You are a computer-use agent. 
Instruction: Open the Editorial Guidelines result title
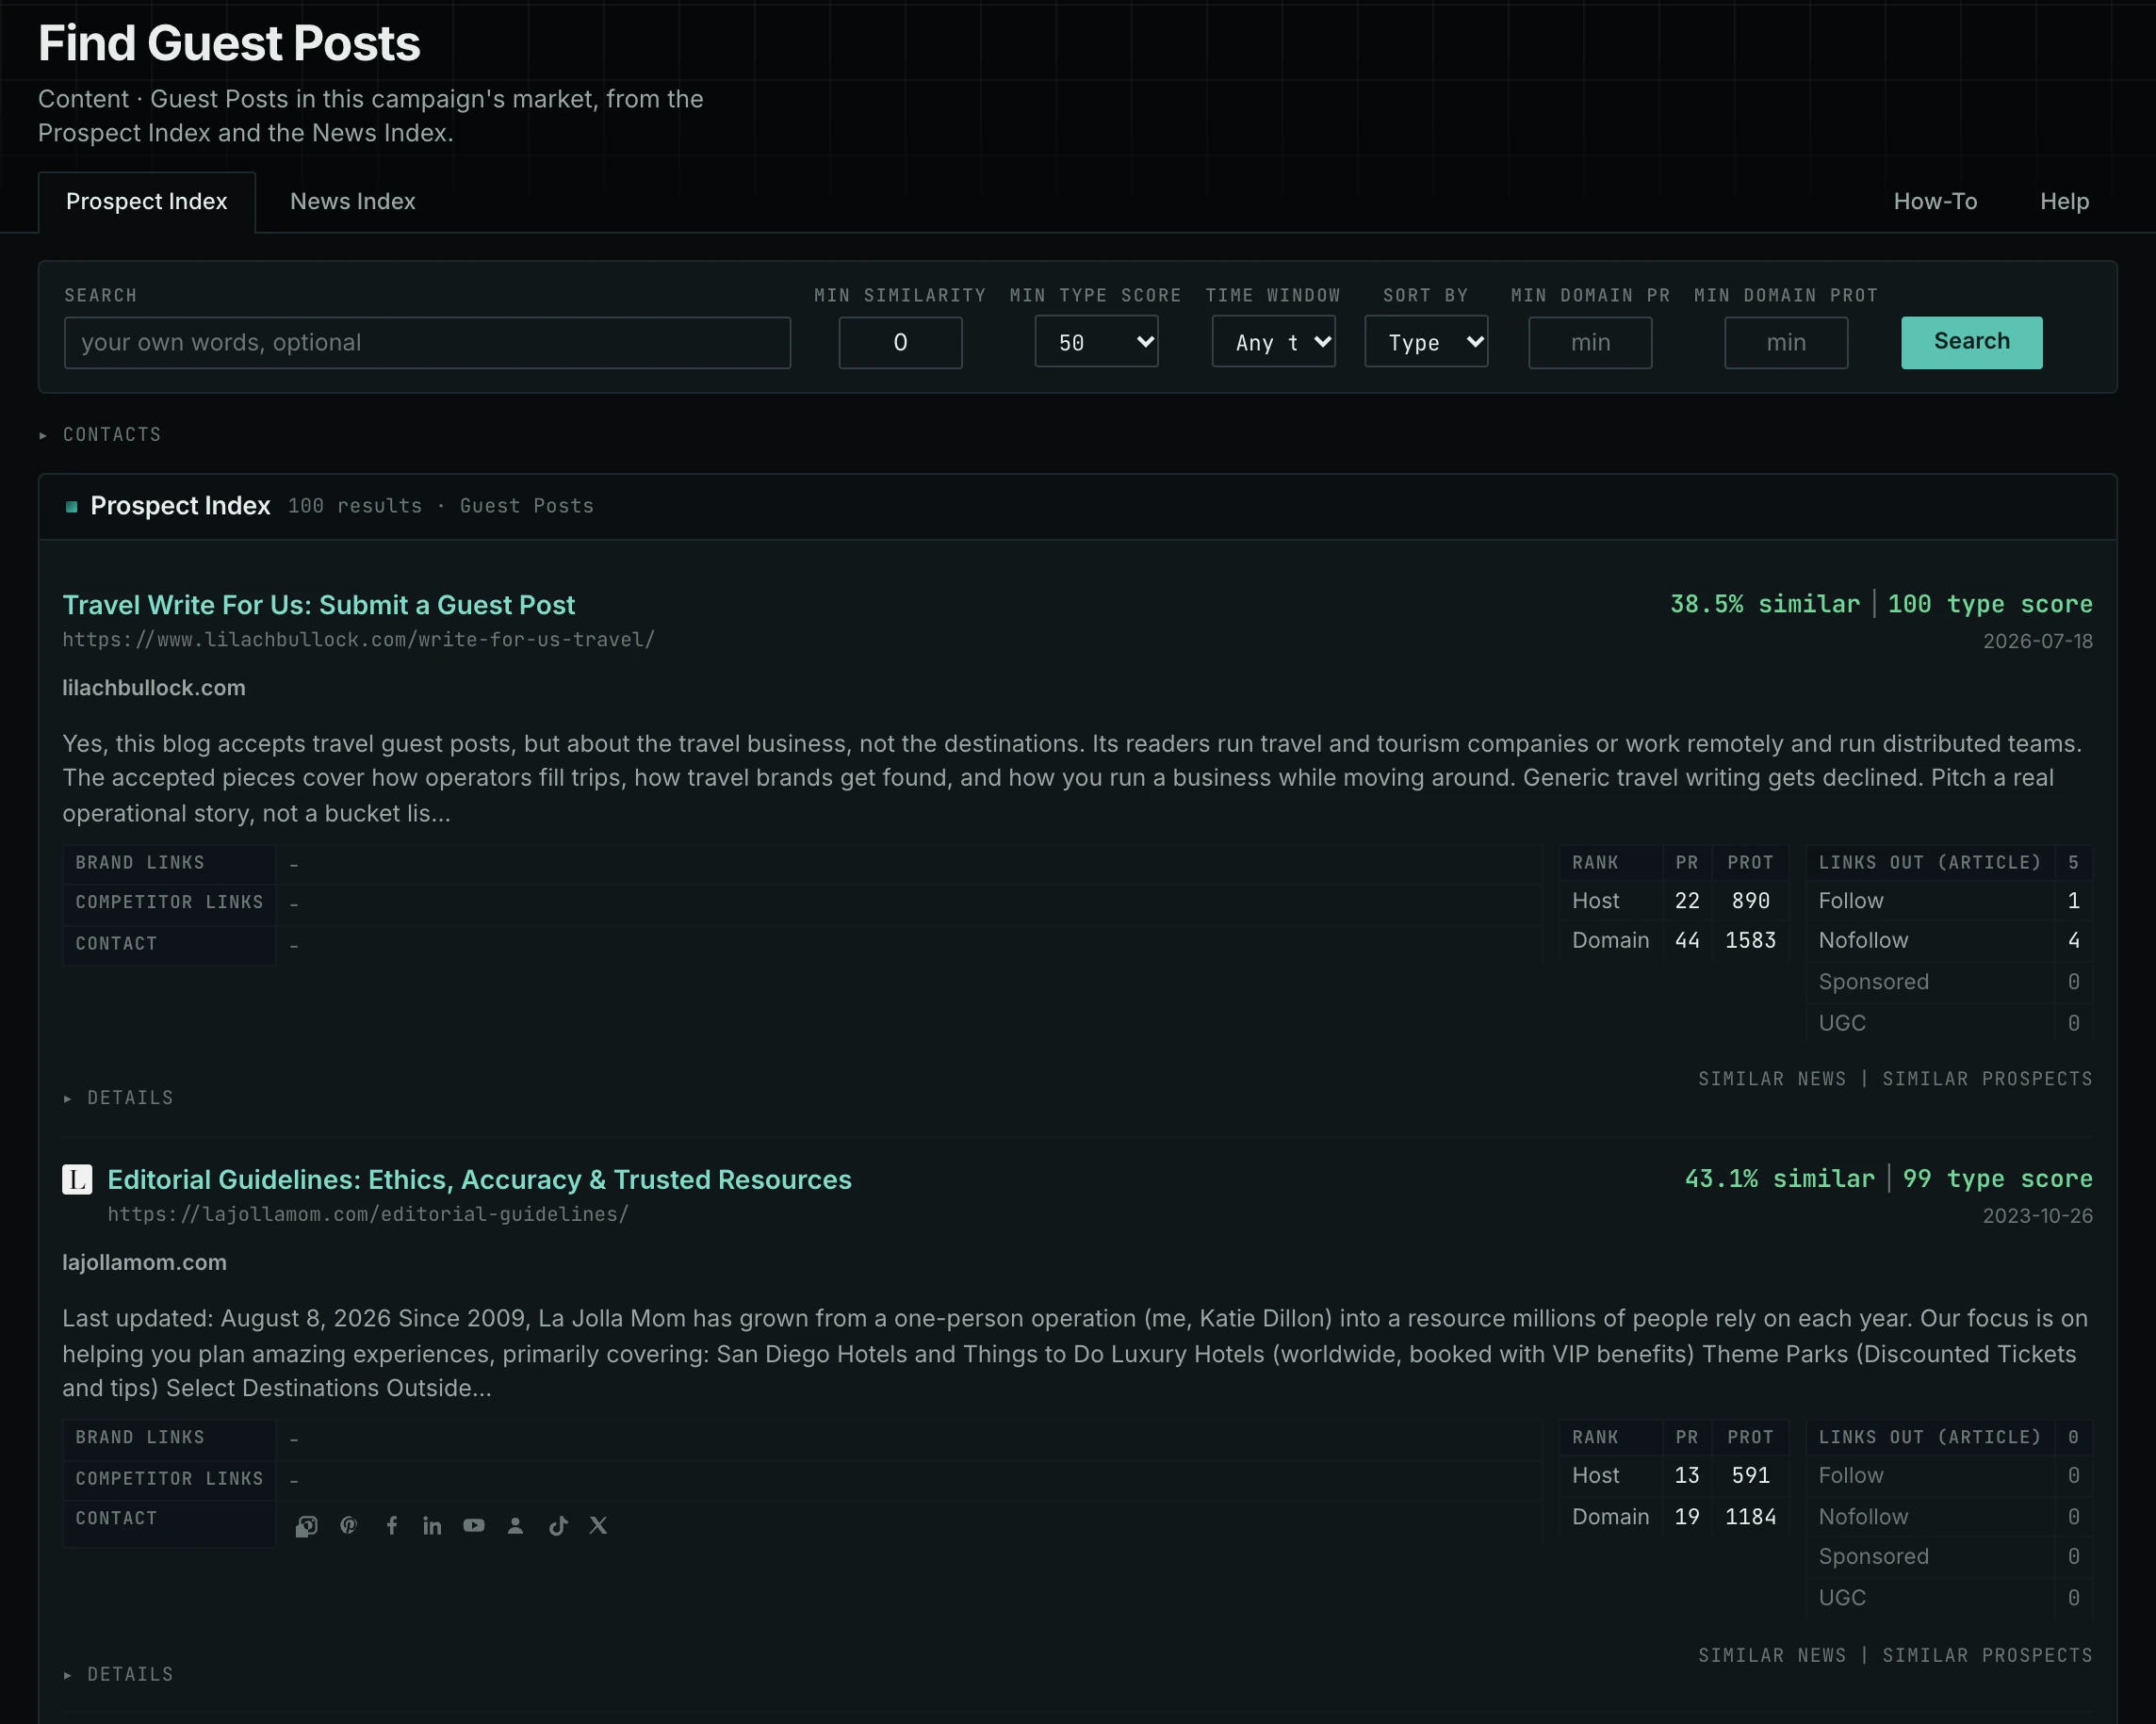479,1179
